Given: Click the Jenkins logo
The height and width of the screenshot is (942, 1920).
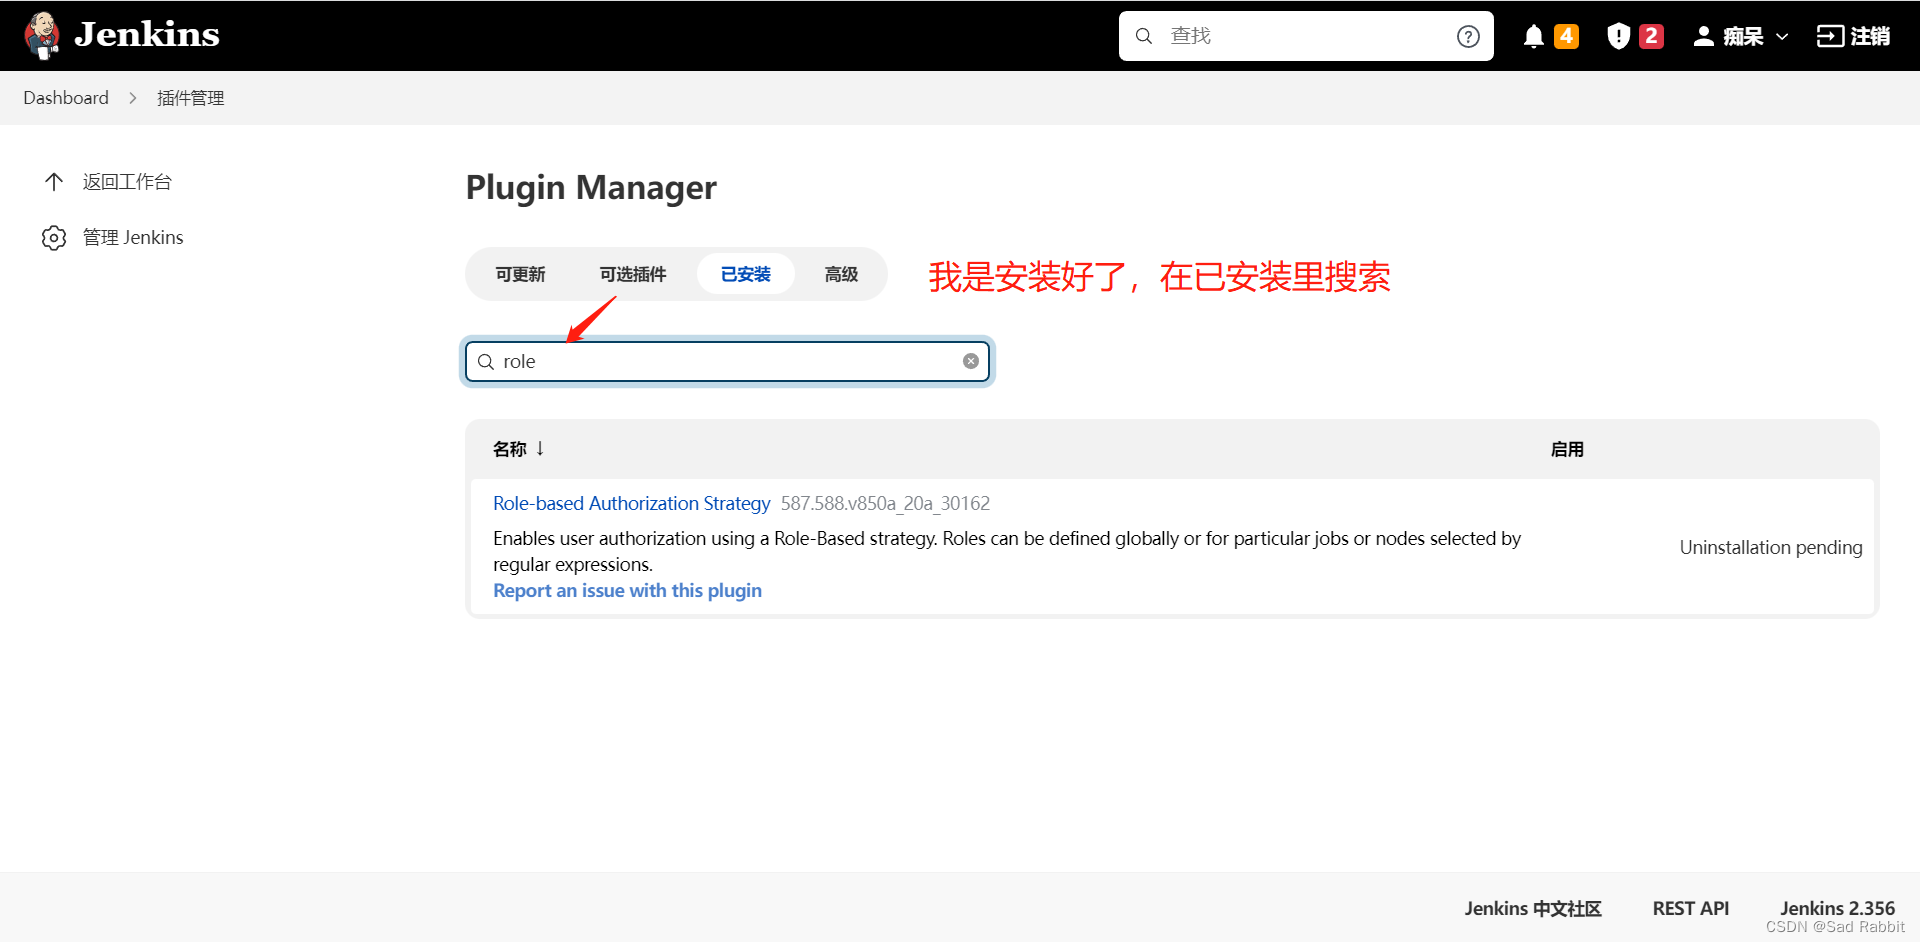Looking at the screenshot, I should (42, 35).
